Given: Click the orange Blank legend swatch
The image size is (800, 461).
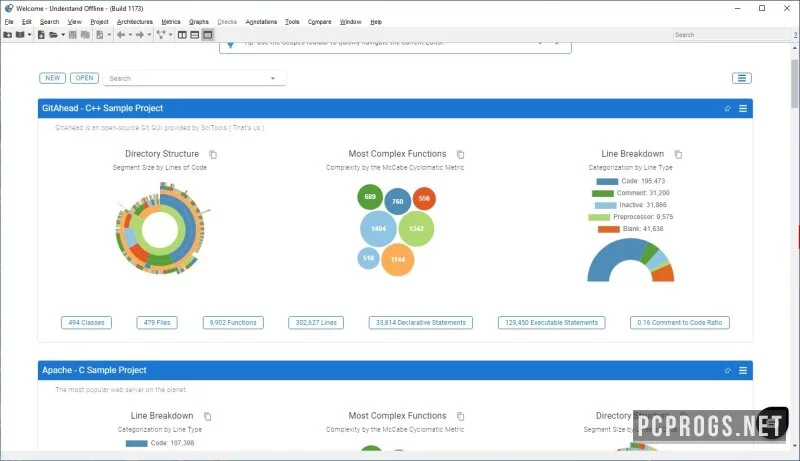Looking at the screenshot, I should (609, 229).
